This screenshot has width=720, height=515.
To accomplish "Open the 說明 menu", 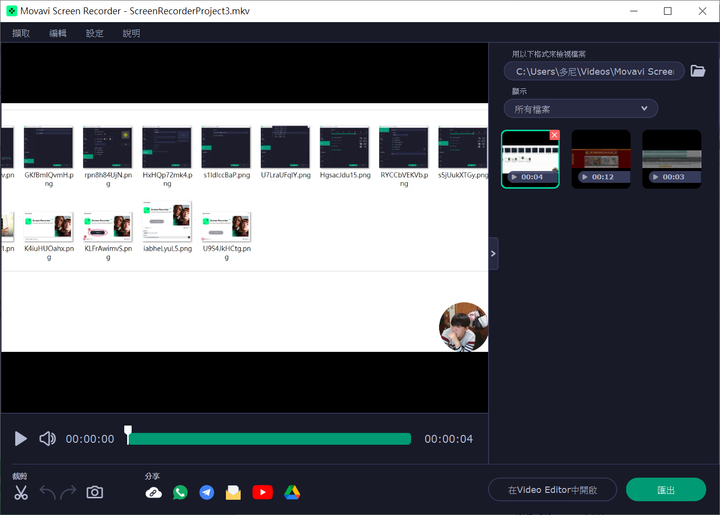I will point(131,33).
